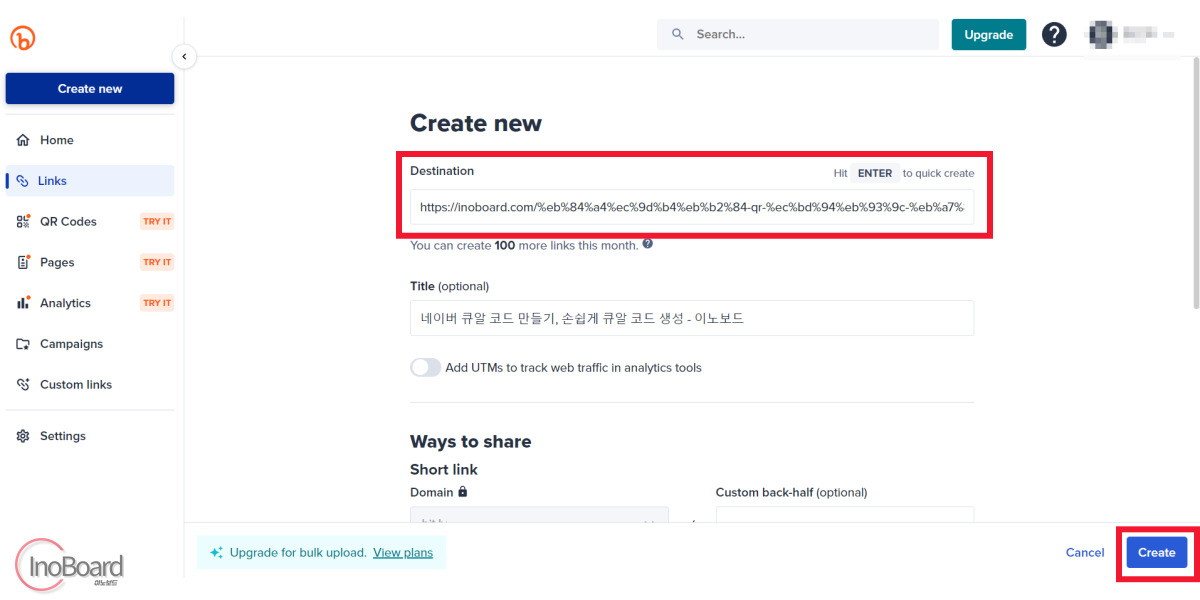Image resolution: width=1200 pixels, height=600 pixels.
Task: Click the Bitly logo icon
Action: (x=22, y=38)
